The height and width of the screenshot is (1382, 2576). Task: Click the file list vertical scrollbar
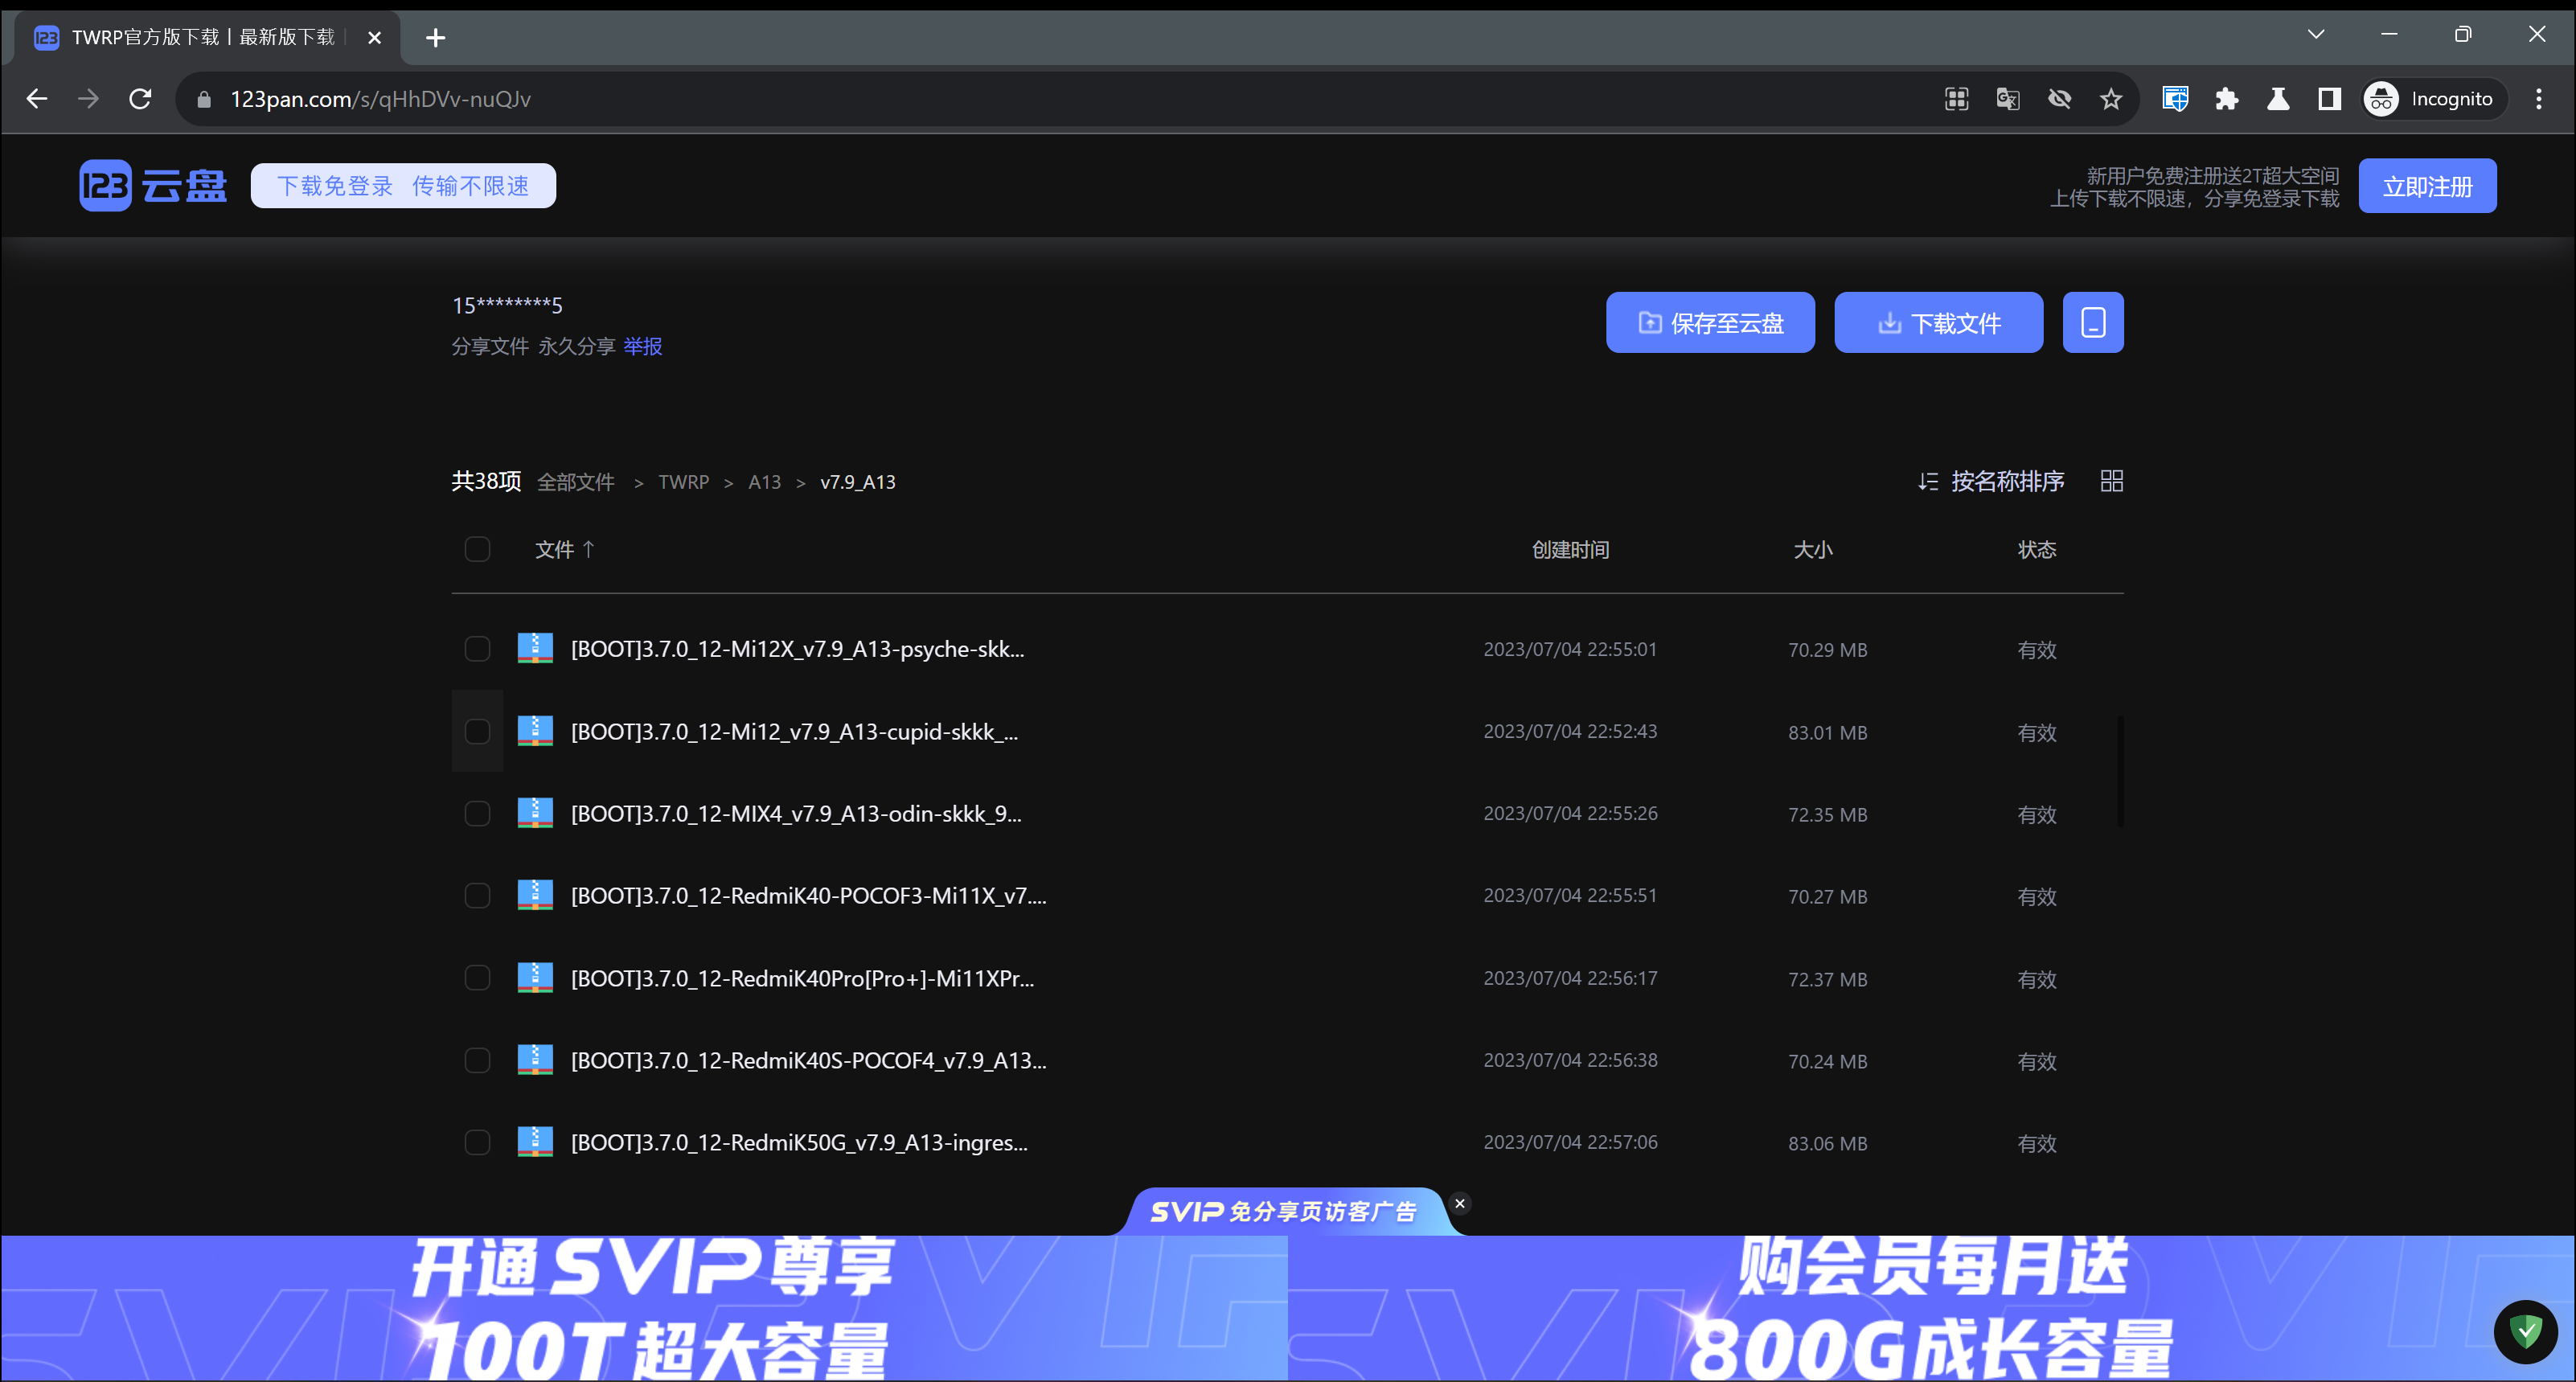click(2120, 771)
